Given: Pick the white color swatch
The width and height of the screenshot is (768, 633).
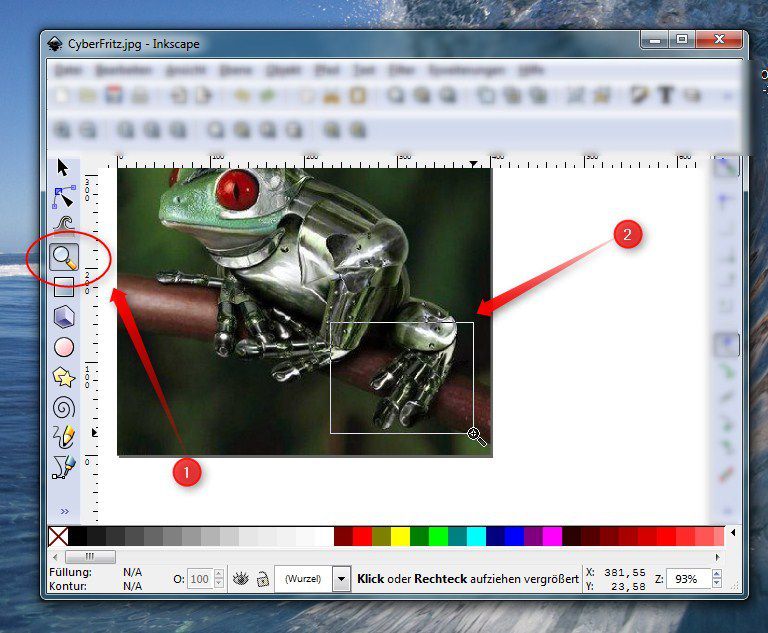Looking at the screenshot, I should [x=324, y=536].
